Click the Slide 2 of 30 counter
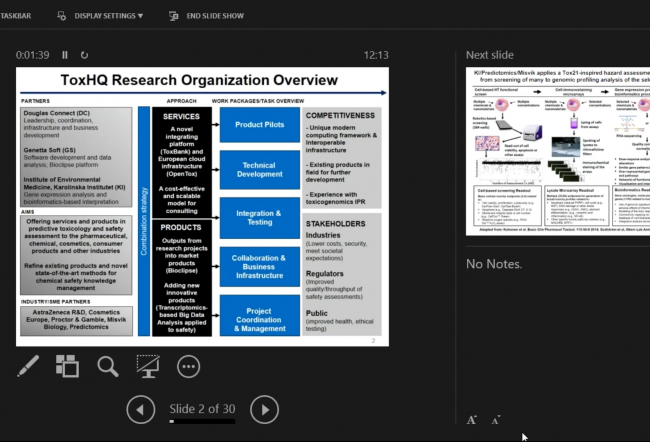 click(x=202, y=409)
